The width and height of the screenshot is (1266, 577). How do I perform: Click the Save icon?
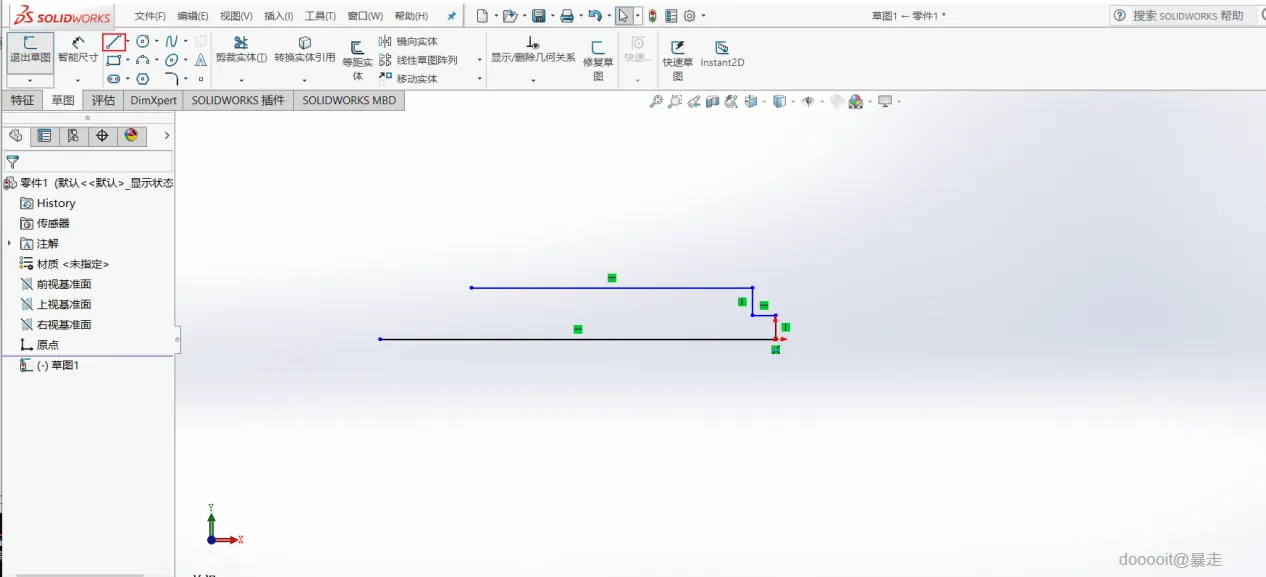tap(539, 16)
